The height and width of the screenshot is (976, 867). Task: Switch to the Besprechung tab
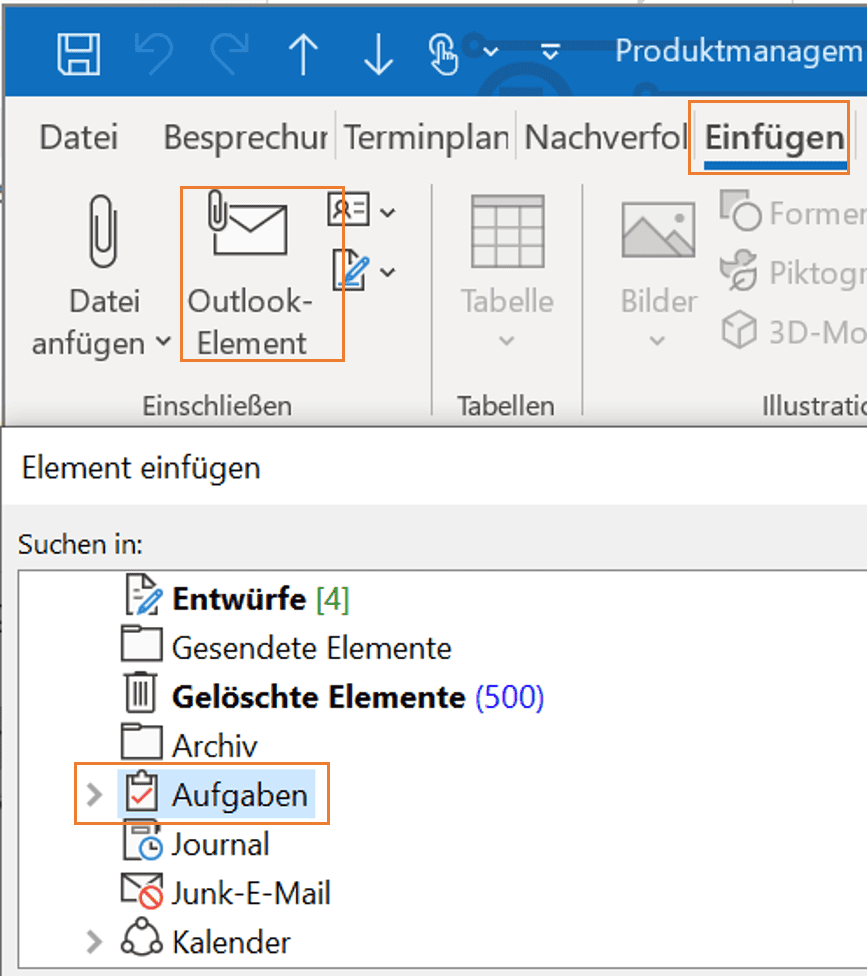245,137
